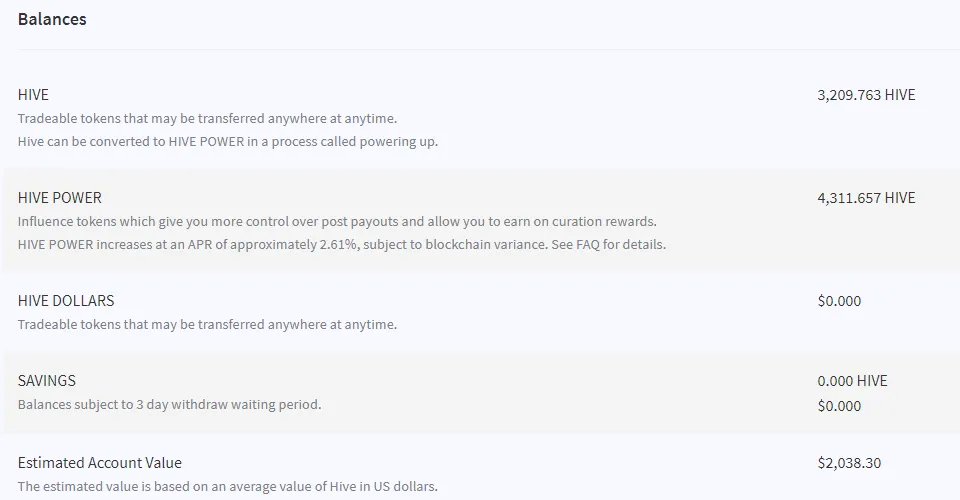Select the HIVE POWER label
This screenshot has height=500, width=960.
coord(59,198)
